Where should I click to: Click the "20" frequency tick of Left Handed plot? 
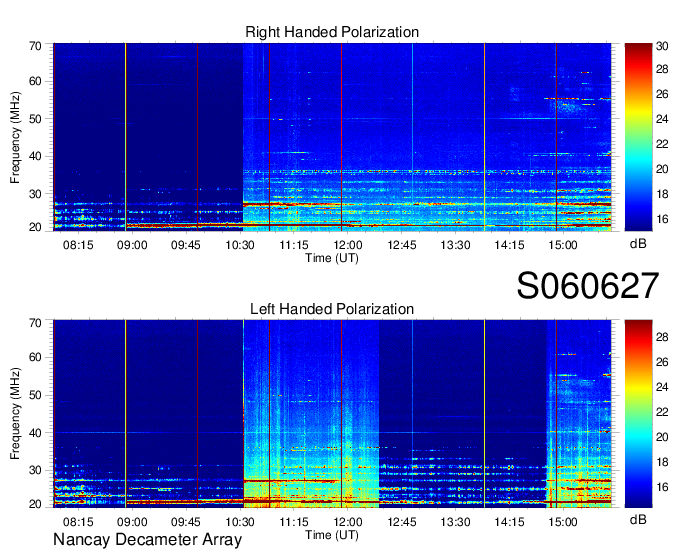[x=35, y=504]
